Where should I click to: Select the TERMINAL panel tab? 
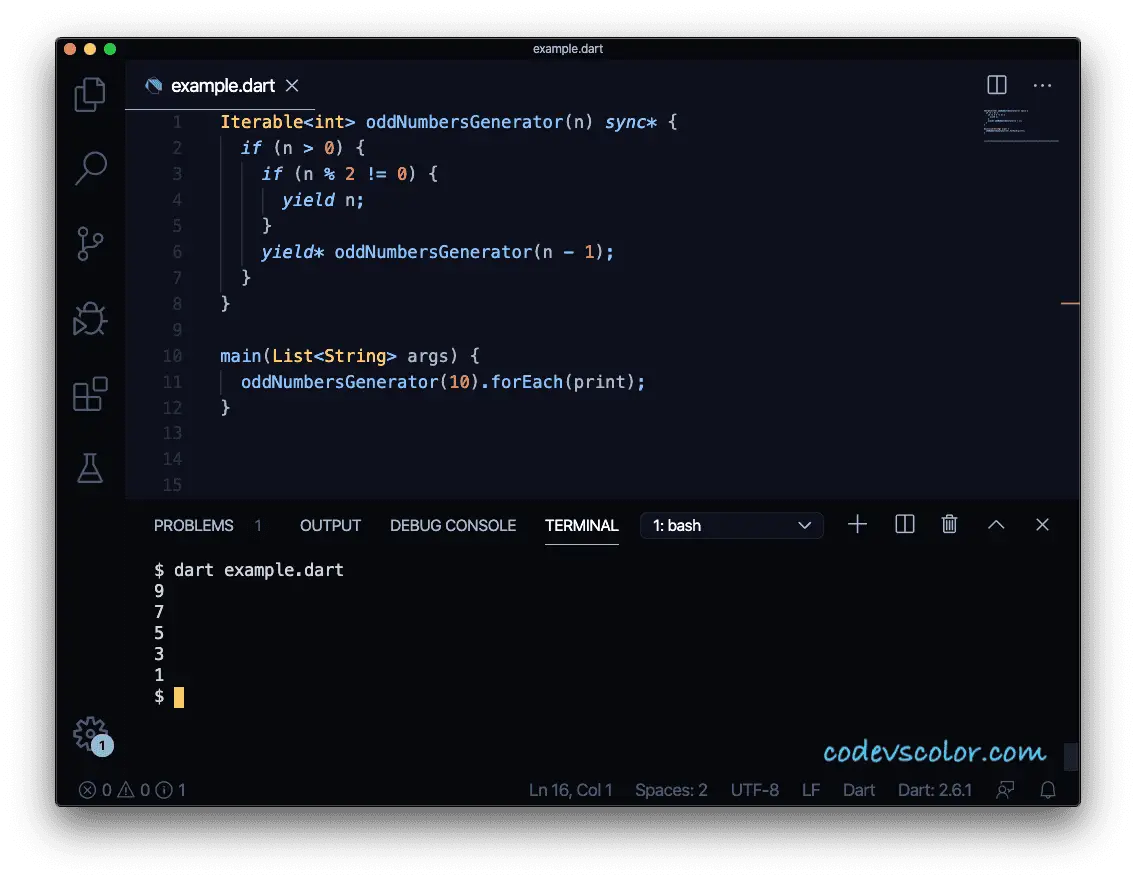(x=582, y=526)
